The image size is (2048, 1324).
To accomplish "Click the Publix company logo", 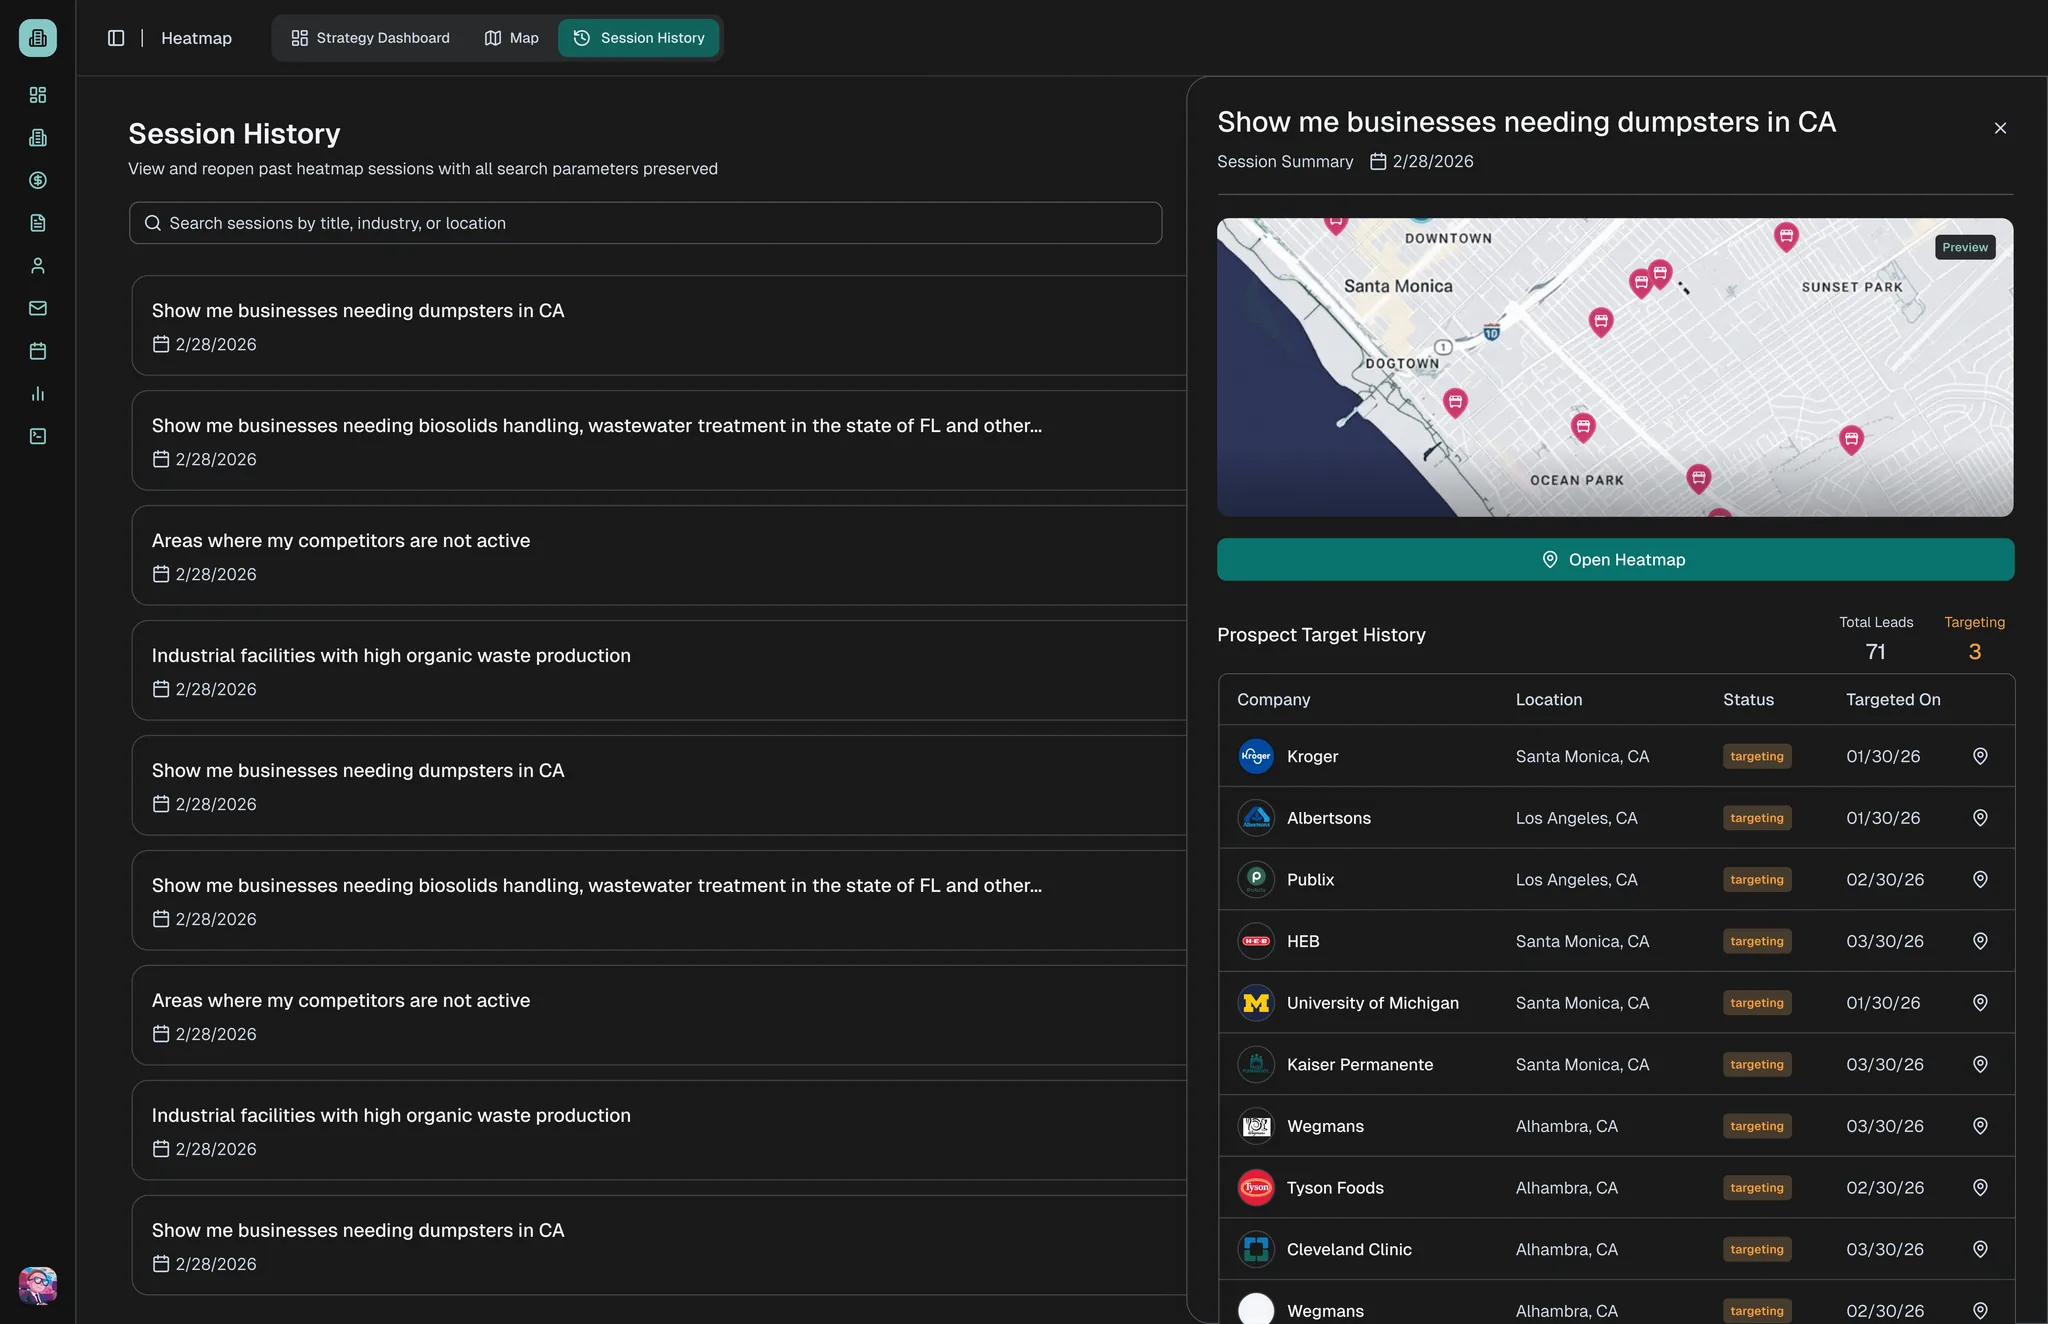I will coord(1256,880).
